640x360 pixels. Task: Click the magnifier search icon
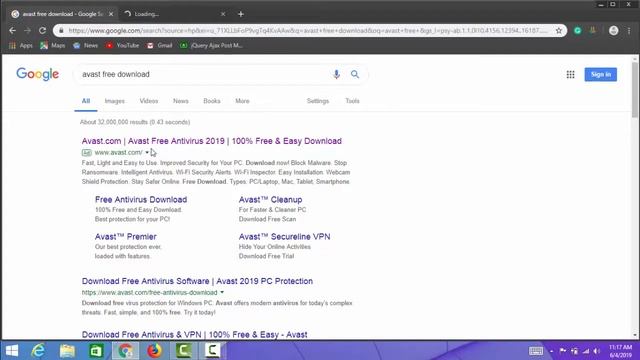(355, 74)
